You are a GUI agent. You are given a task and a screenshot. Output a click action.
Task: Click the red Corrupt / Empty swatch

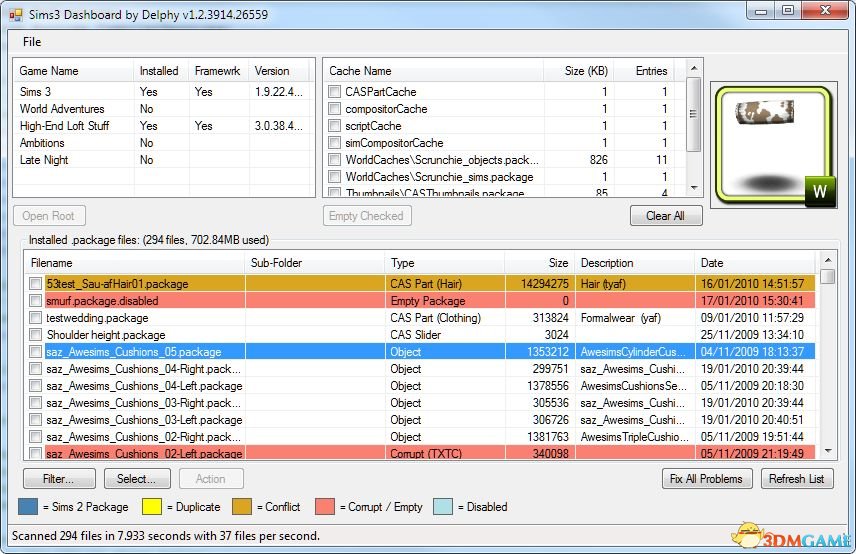coord(324,507)
